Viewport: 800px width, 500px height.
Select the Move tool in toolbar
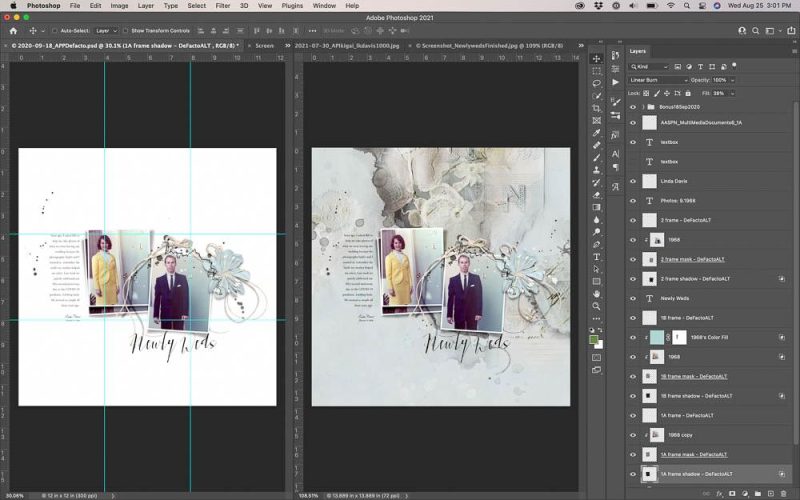pos(596,59)
